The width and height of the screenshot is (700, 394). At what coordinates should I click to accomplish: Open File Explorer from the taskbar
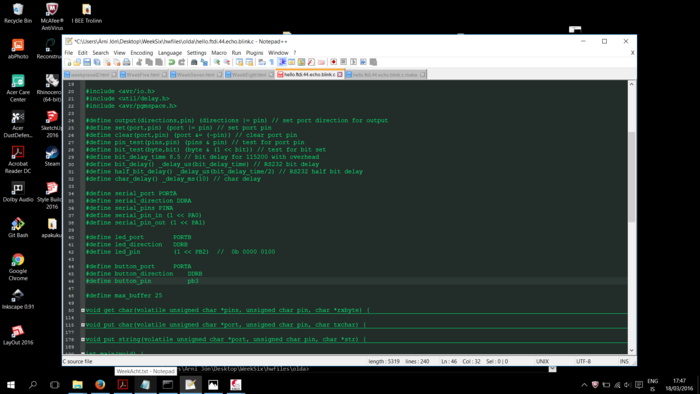click(x=77, y=385)
